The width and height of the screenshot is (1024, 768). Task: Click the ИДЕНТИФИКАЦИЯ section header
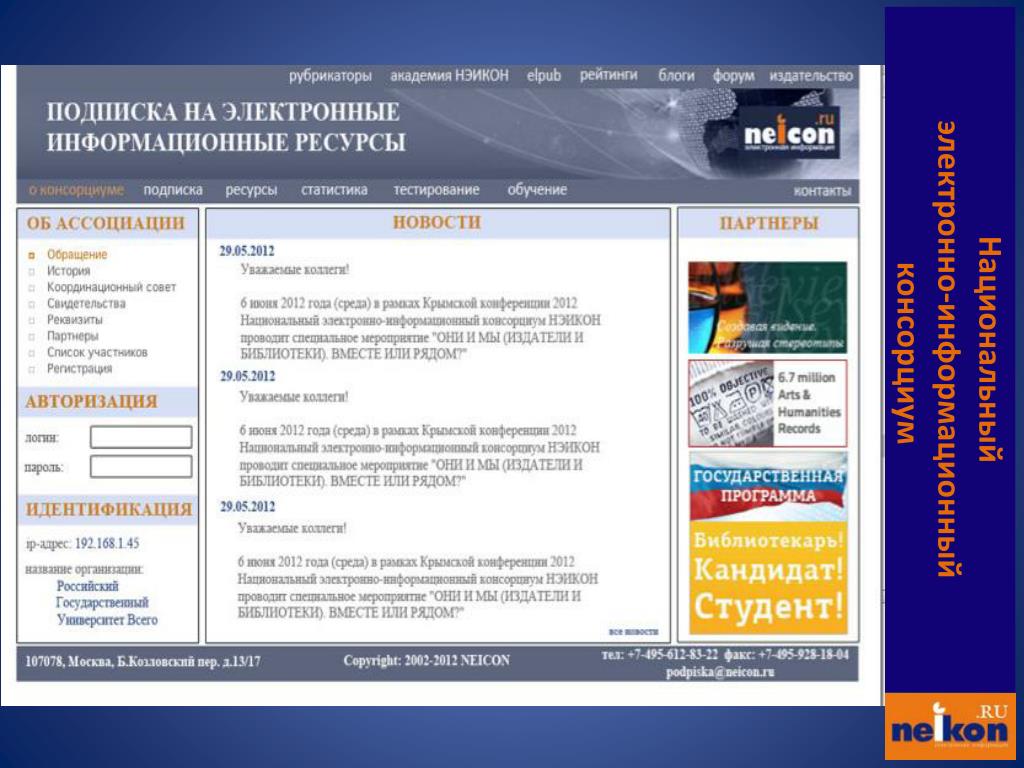point(109,509)
